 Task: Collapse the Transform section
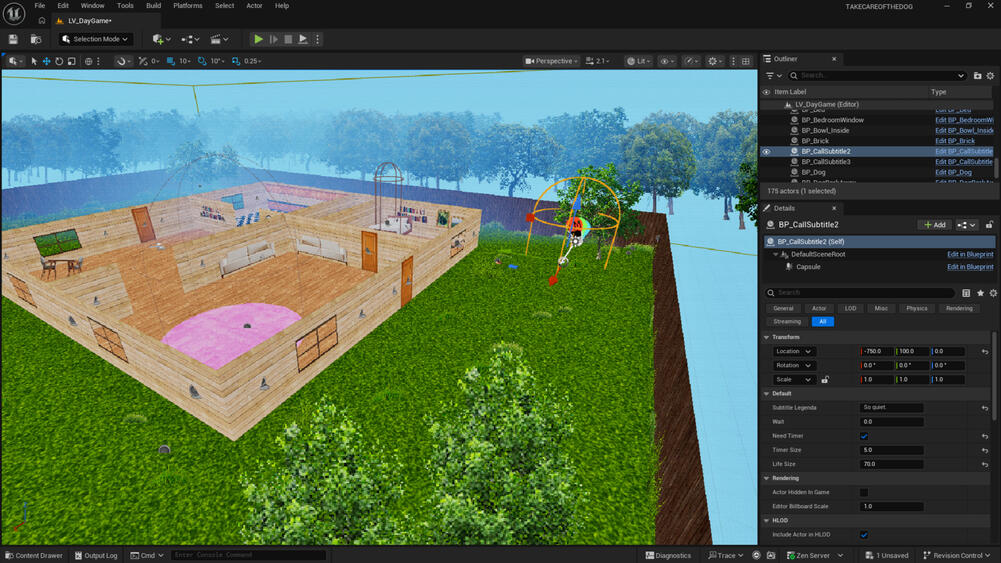[767, 337]
